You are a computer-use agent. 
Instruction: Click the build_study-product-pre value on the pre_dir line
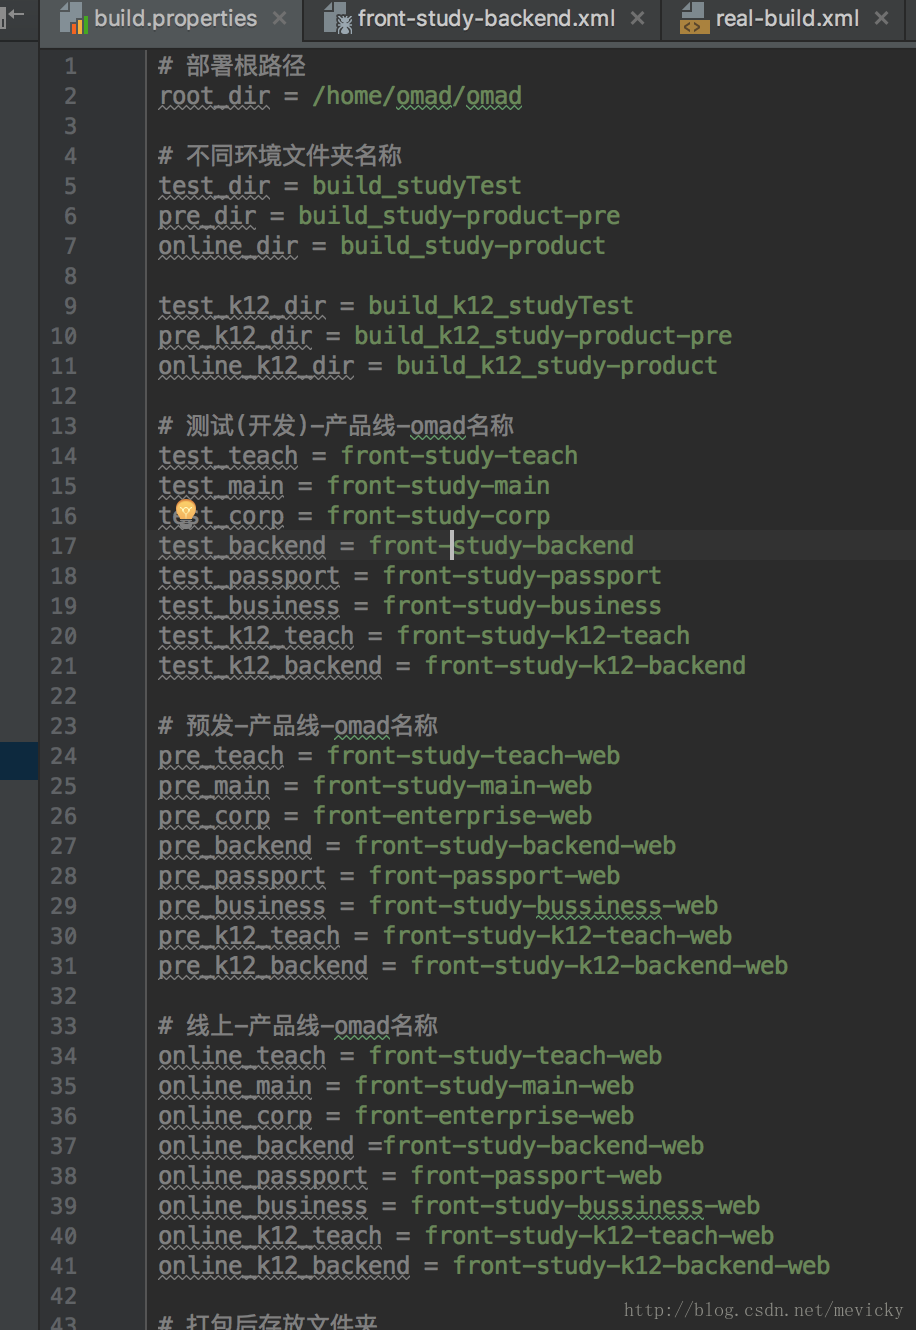click(459, 216)
